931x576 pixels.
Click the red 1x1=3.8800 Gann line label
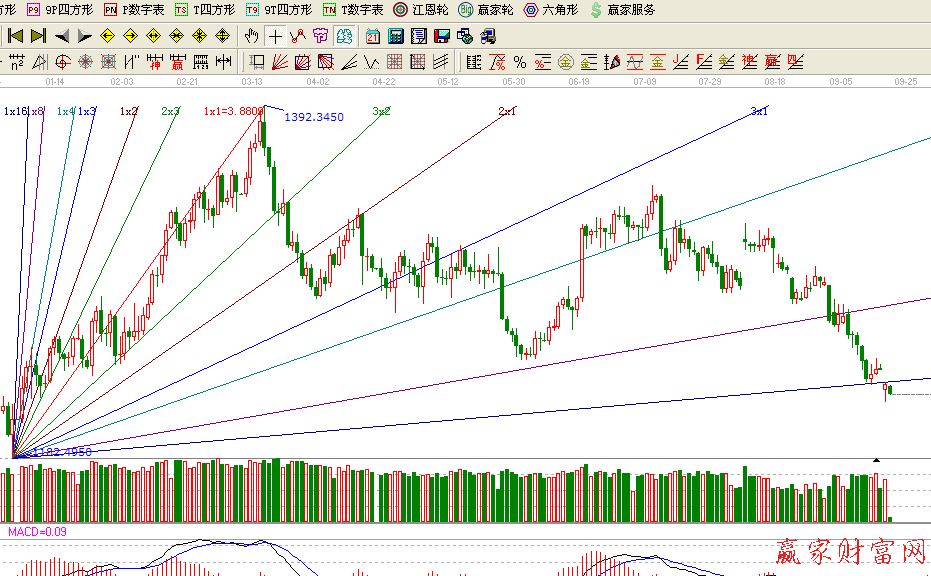coord(232,111)
